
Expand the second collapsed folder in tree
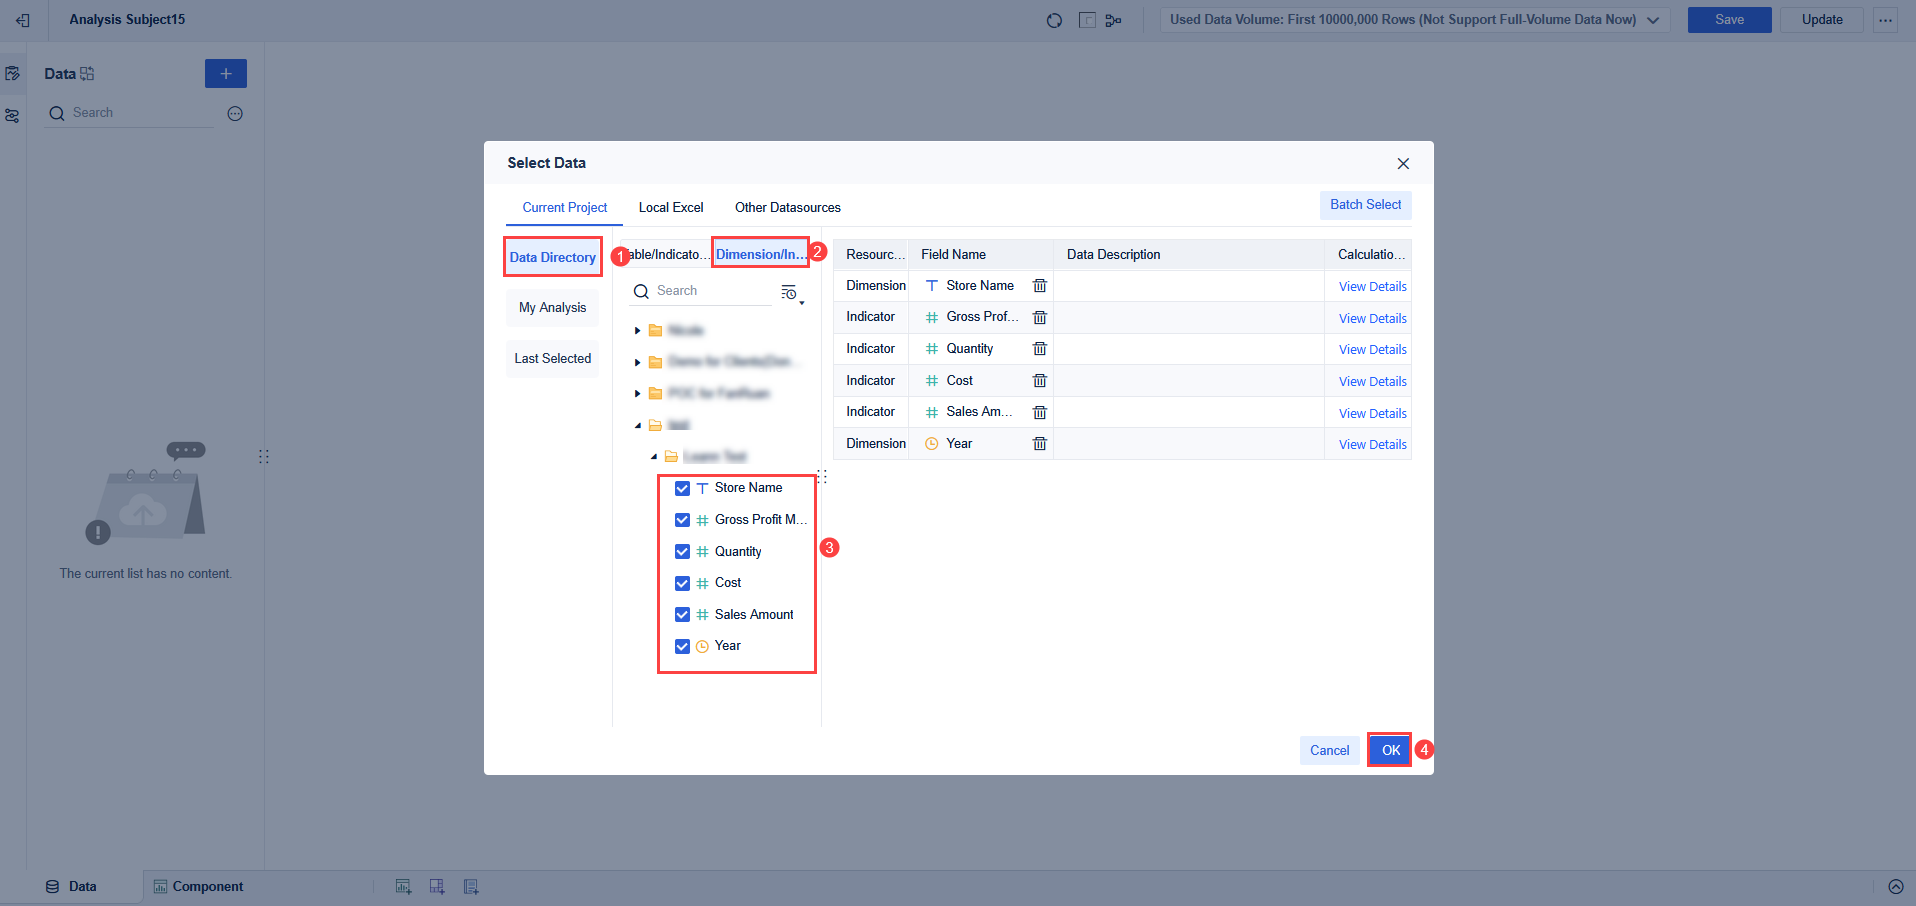638,362
